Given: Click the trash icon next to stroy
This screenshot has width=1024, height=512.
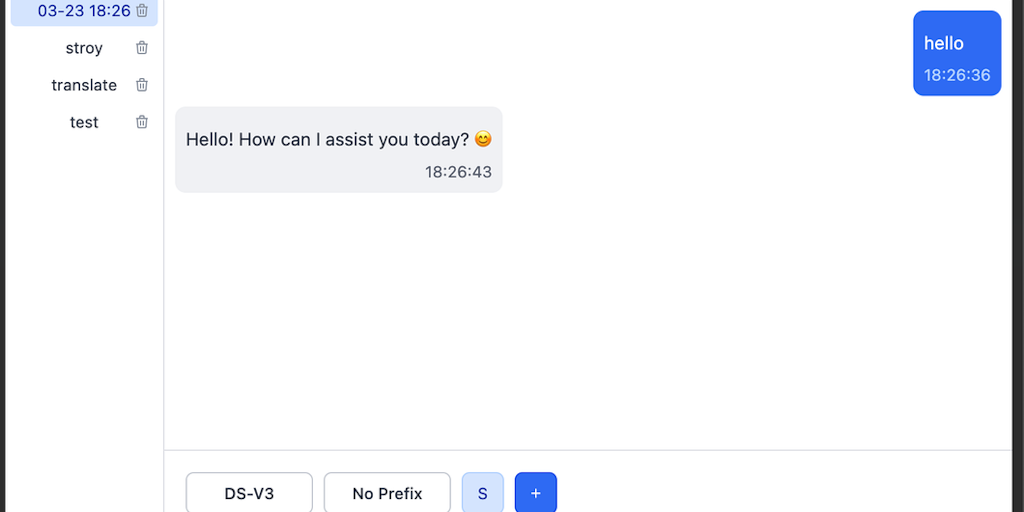Looking at the screenshot, I should coord(142,48).
